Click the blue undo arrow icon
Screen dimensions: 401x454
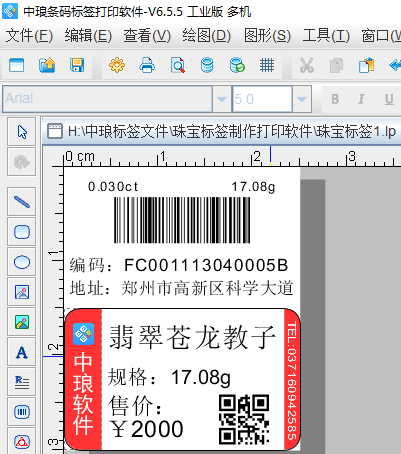395,65
